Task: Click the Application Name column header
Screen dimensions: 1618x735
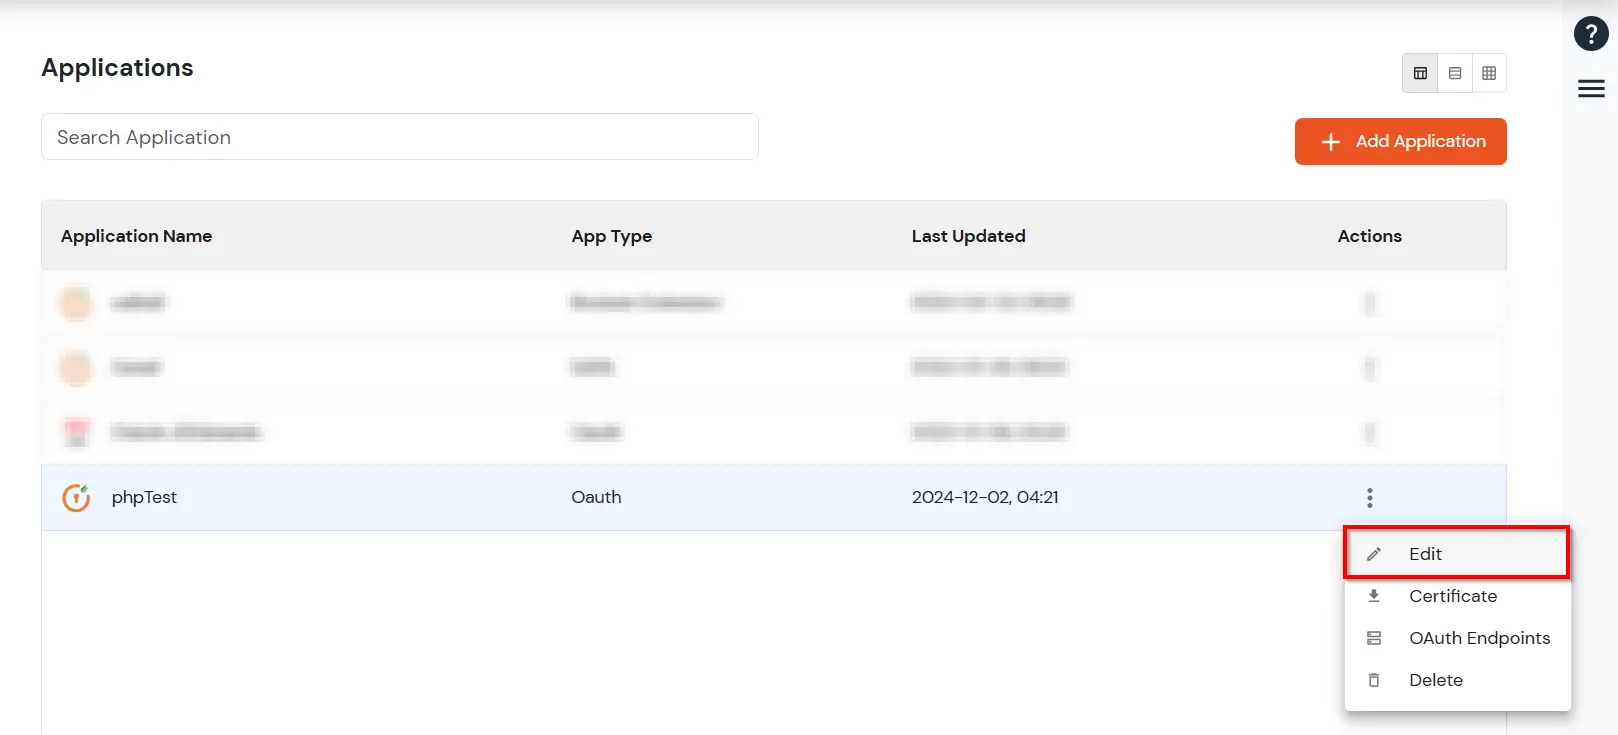Action: (x=137, y=236)
